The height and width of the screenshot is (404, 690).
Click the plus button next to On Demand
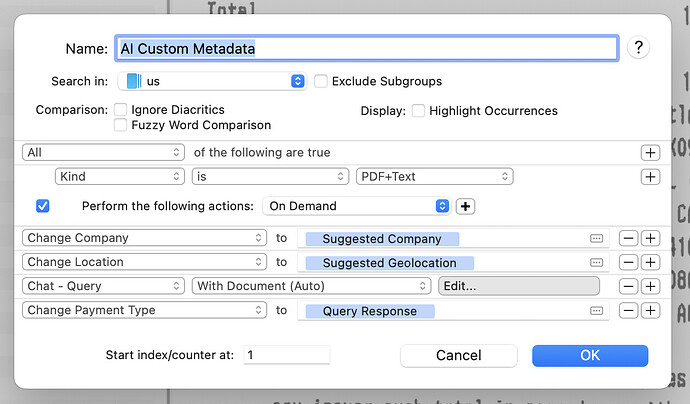[x=465, y=206]
